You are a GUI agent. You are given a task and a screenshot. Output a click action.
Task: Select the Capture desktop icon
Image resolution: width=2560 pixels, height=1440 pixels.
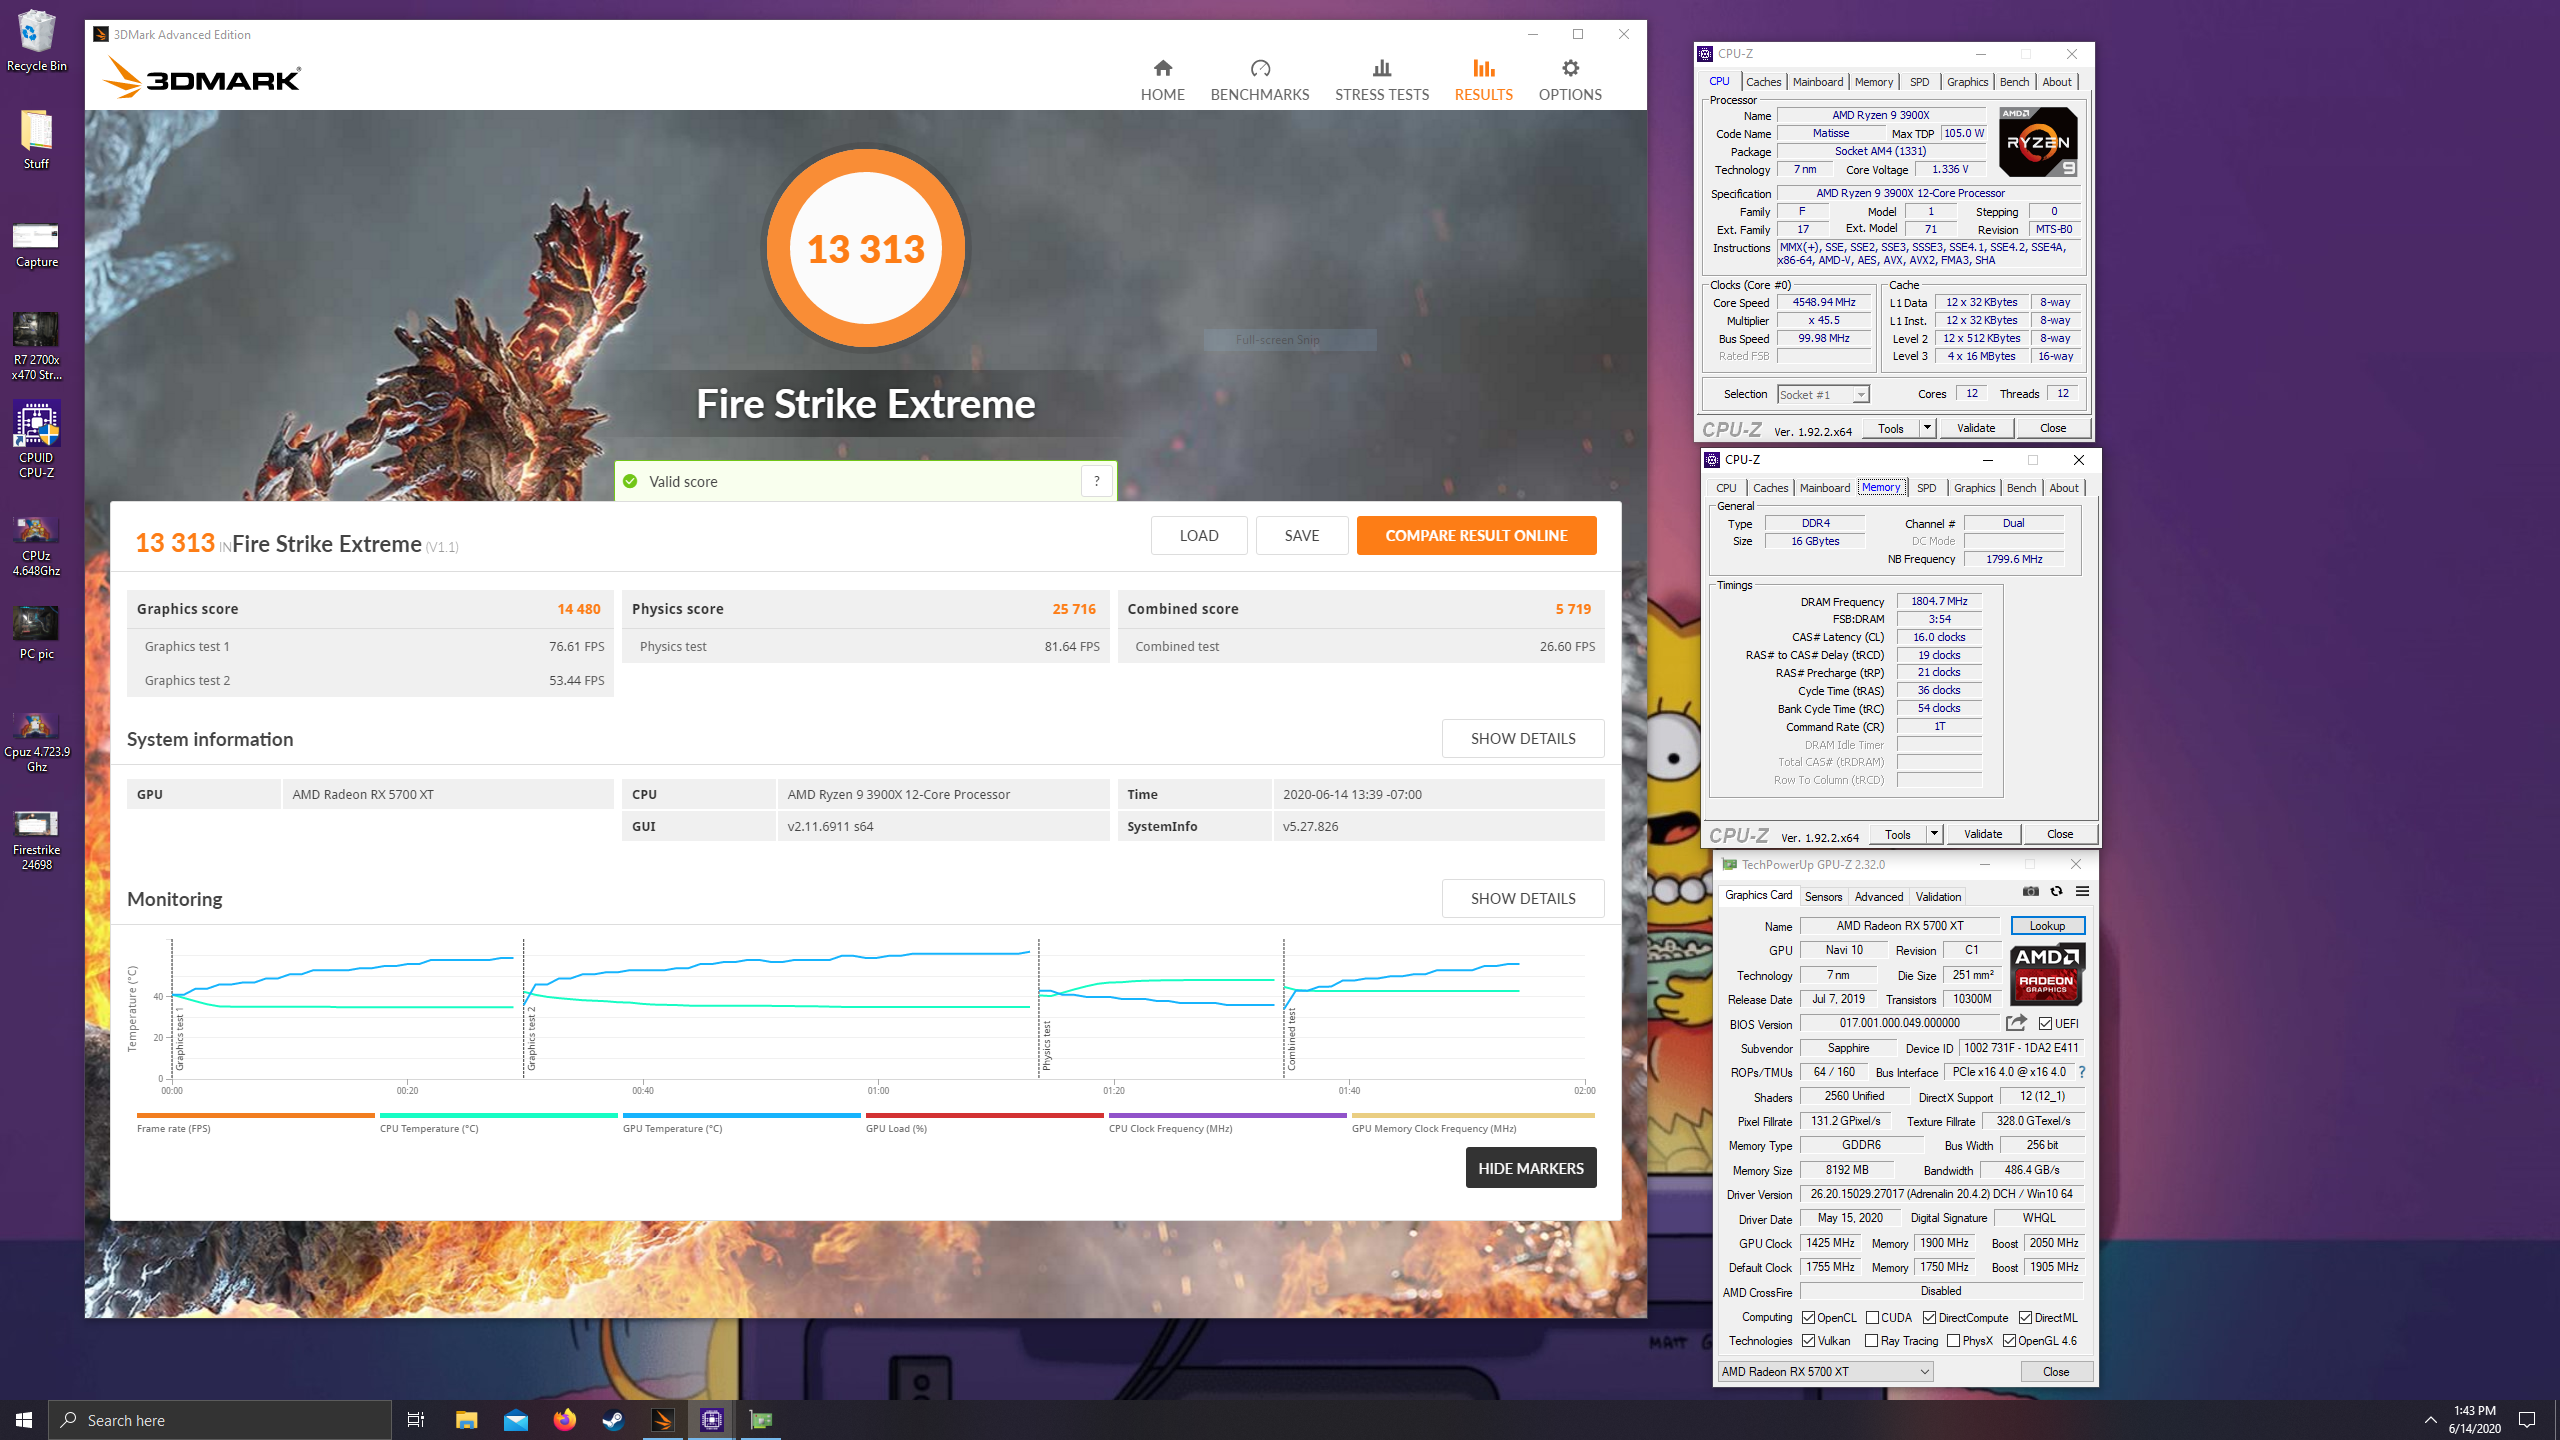37,245
